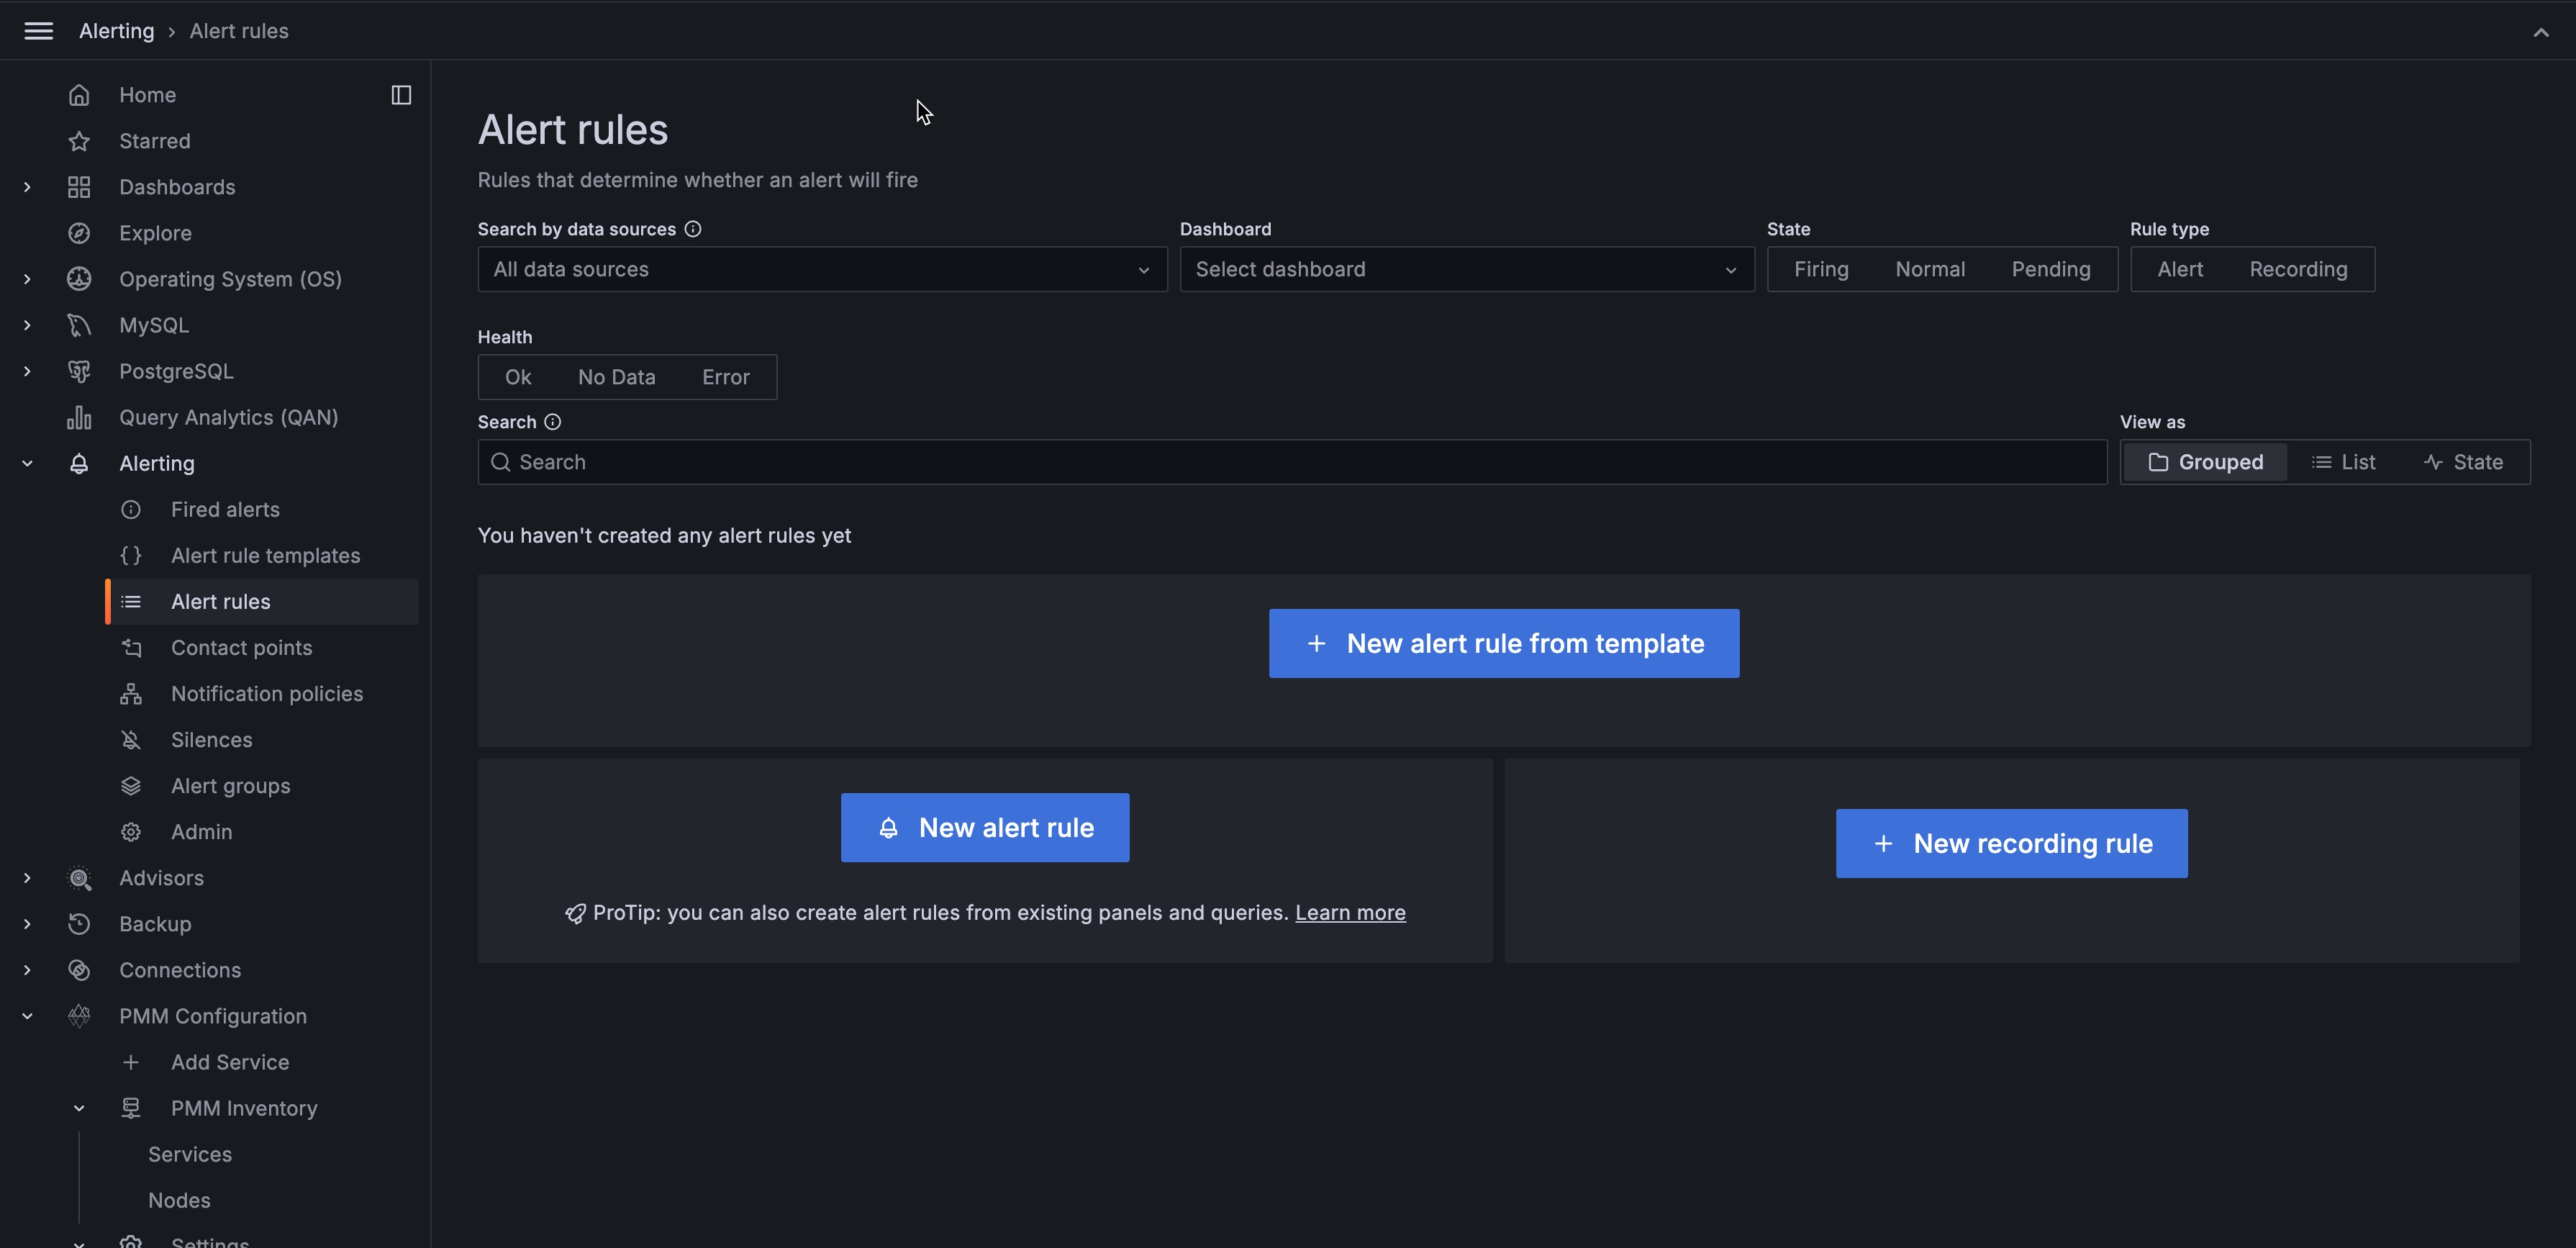Filter rules by Firing state
The height and width of the screenshot is (1248, 2576).
[1821, 269]
